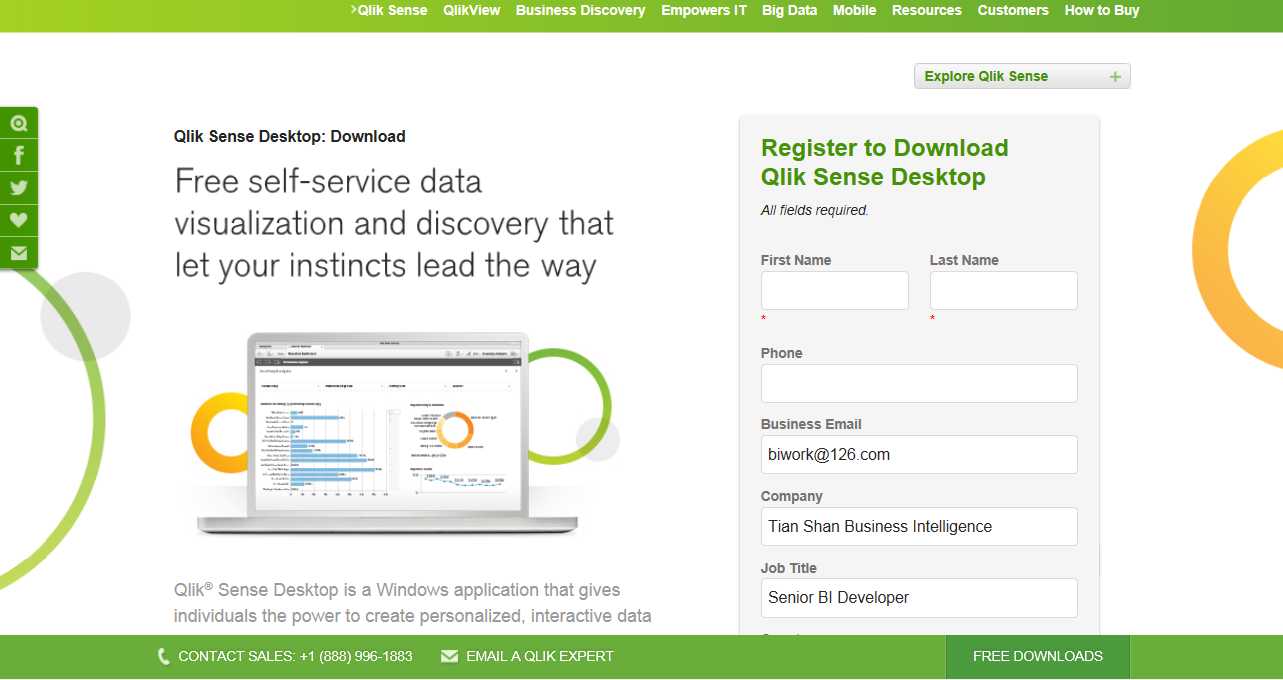
Task: Click the plus icon on Explore Qlik Sense
Action: [1115, 77]
